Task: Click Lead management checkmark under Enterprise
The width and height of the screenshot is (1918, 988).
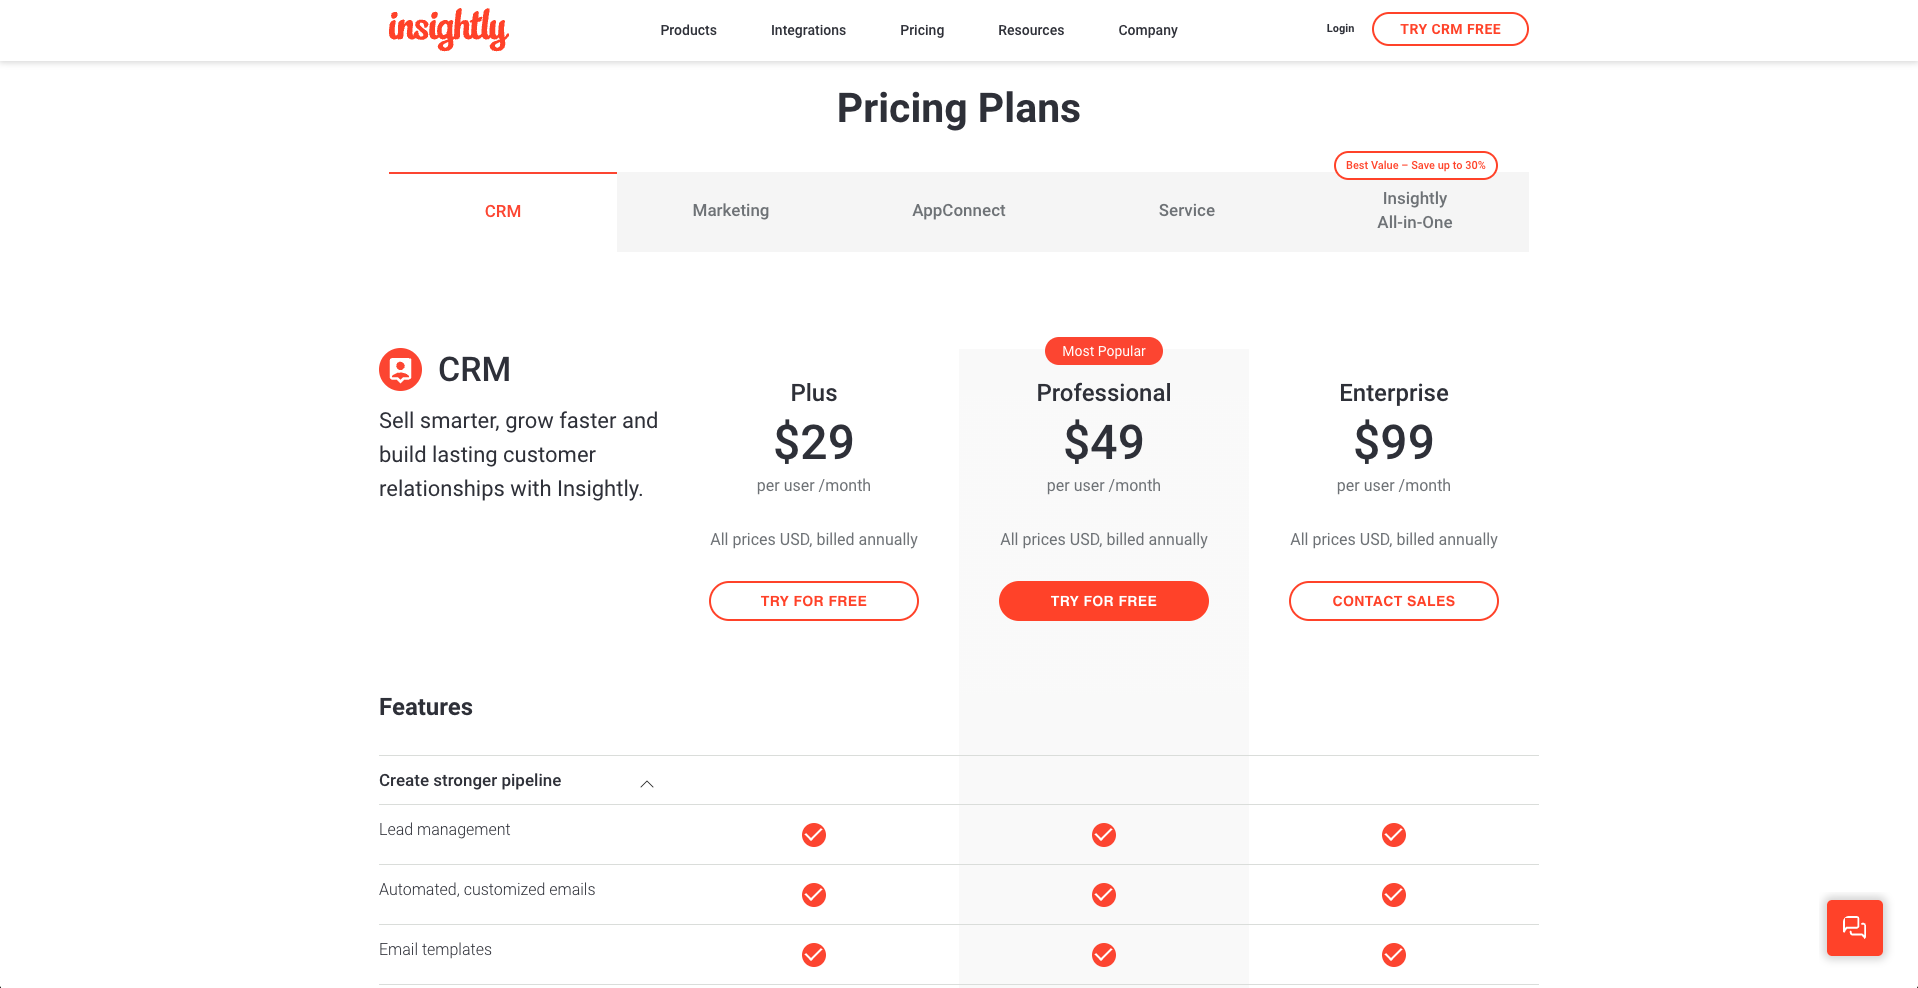Action: pyautogui.click(x=1393, y=835)
